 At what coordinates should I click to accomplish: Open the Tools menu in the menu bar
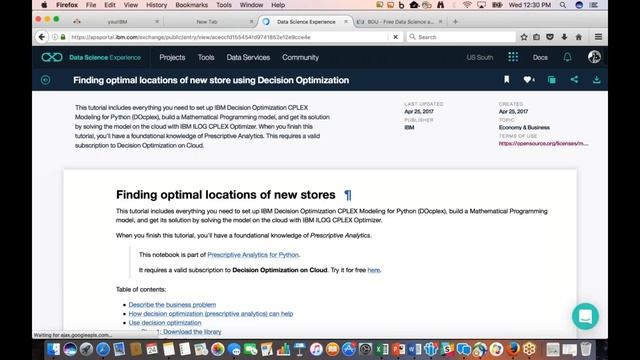click(x=224, y=5)
